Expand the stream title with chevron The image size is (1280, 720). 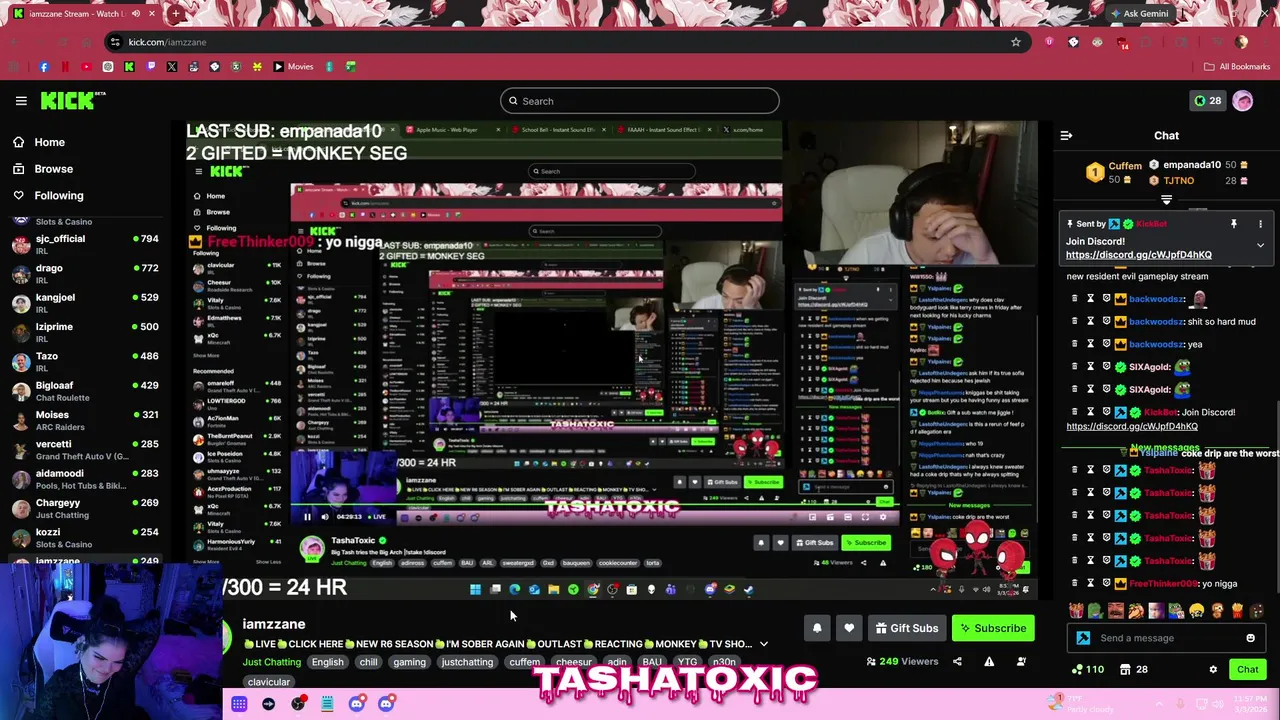coord(764,644)
